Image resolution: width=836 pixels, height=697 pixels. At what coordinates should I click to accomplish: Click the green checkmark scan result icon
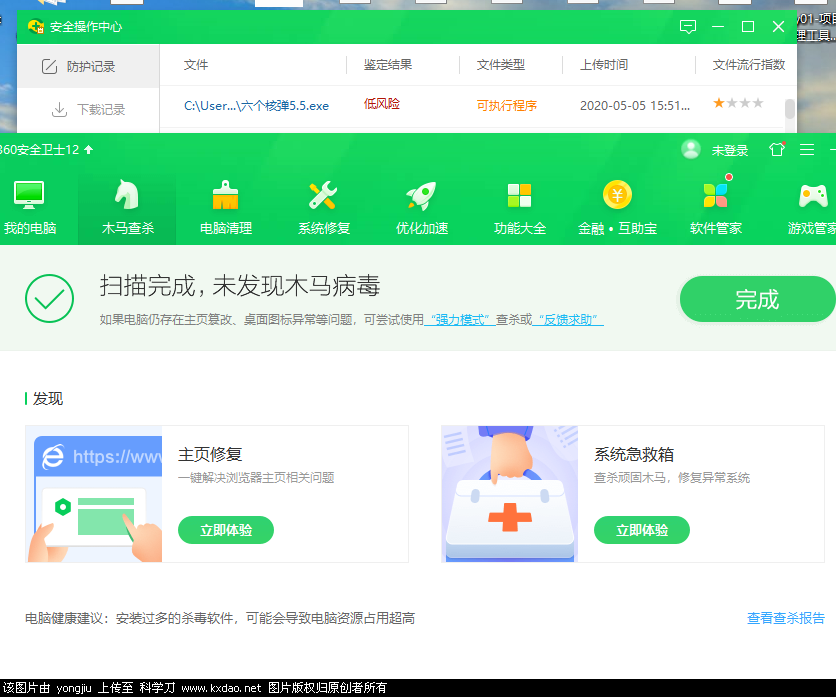coord(49,298)
